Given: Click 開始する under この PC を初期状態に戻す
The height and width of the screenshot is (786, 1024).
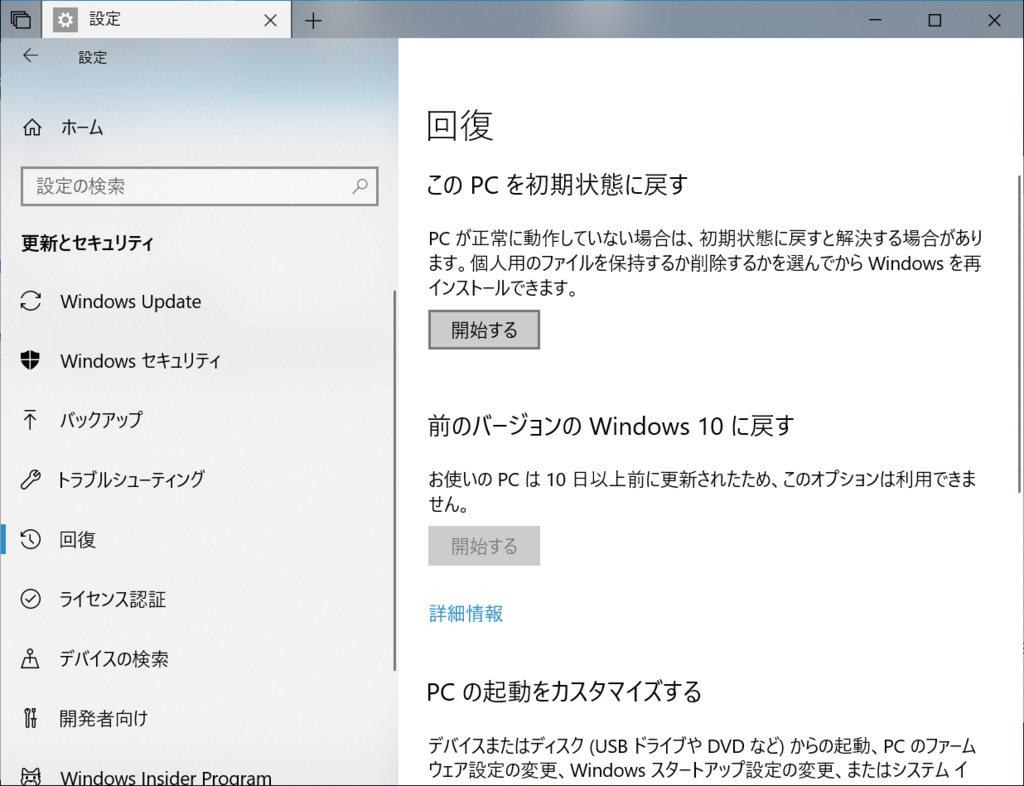Looking at the screenshot, I should (484, 330).
